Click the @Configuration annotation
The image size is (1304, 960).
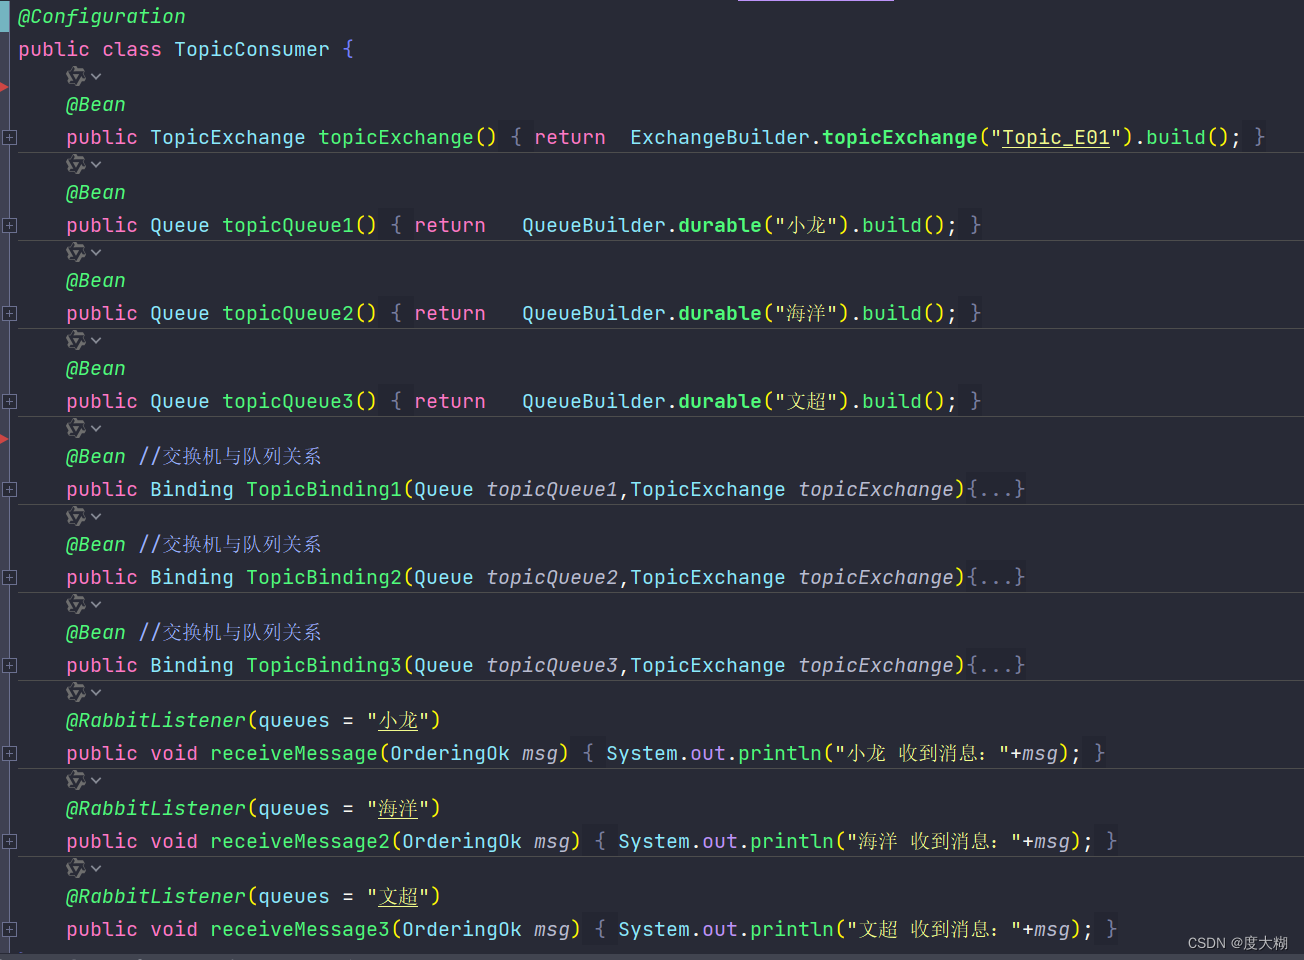coord(102,16)
